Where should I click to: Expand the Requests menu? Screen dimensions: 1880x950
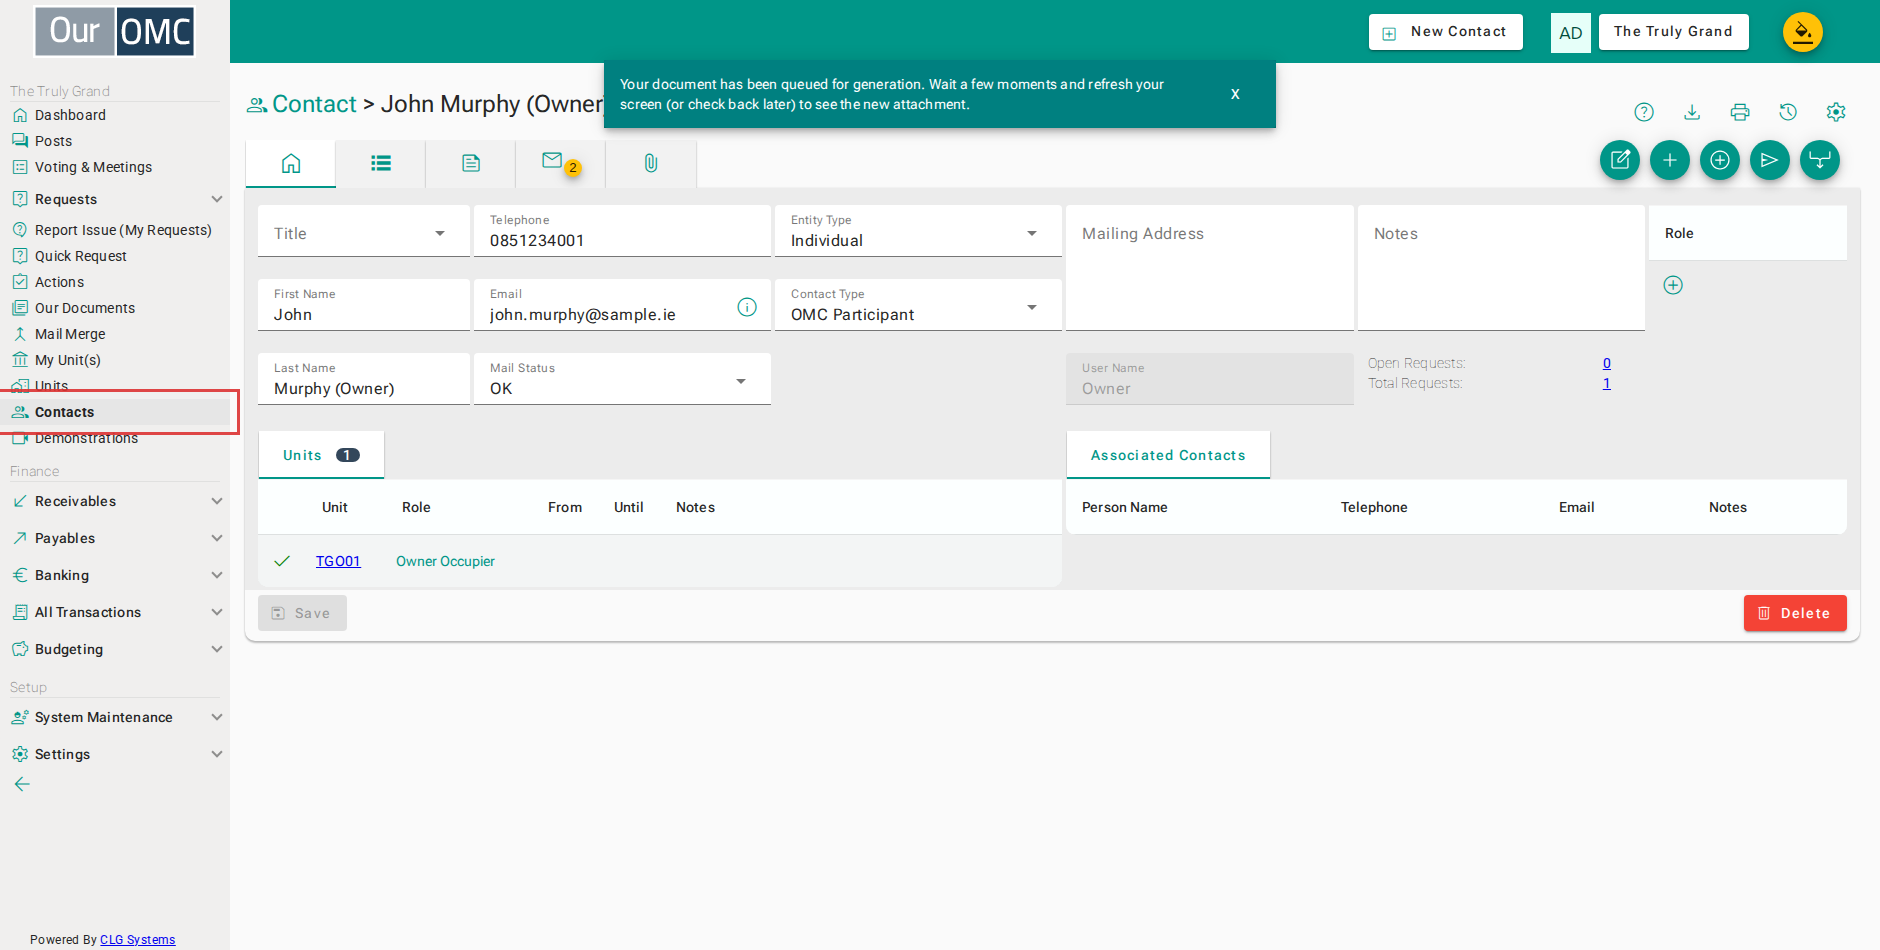pyautogui.click(x=117, y=199)
